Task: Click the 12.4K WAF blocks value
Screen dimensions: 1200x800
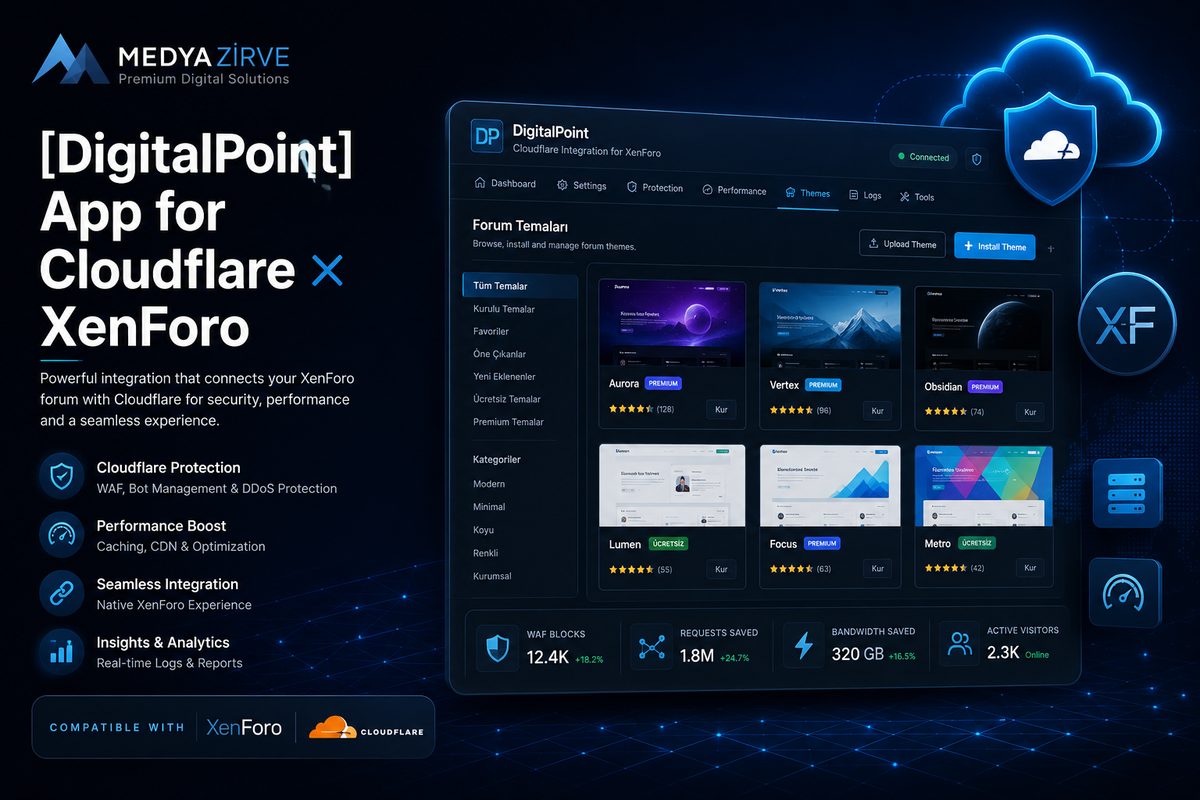Action: click(548, 656)
